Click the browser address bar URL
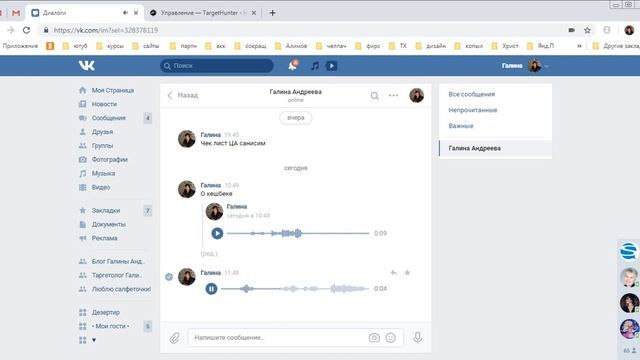640x360 pixels. (x=106, y=30)
